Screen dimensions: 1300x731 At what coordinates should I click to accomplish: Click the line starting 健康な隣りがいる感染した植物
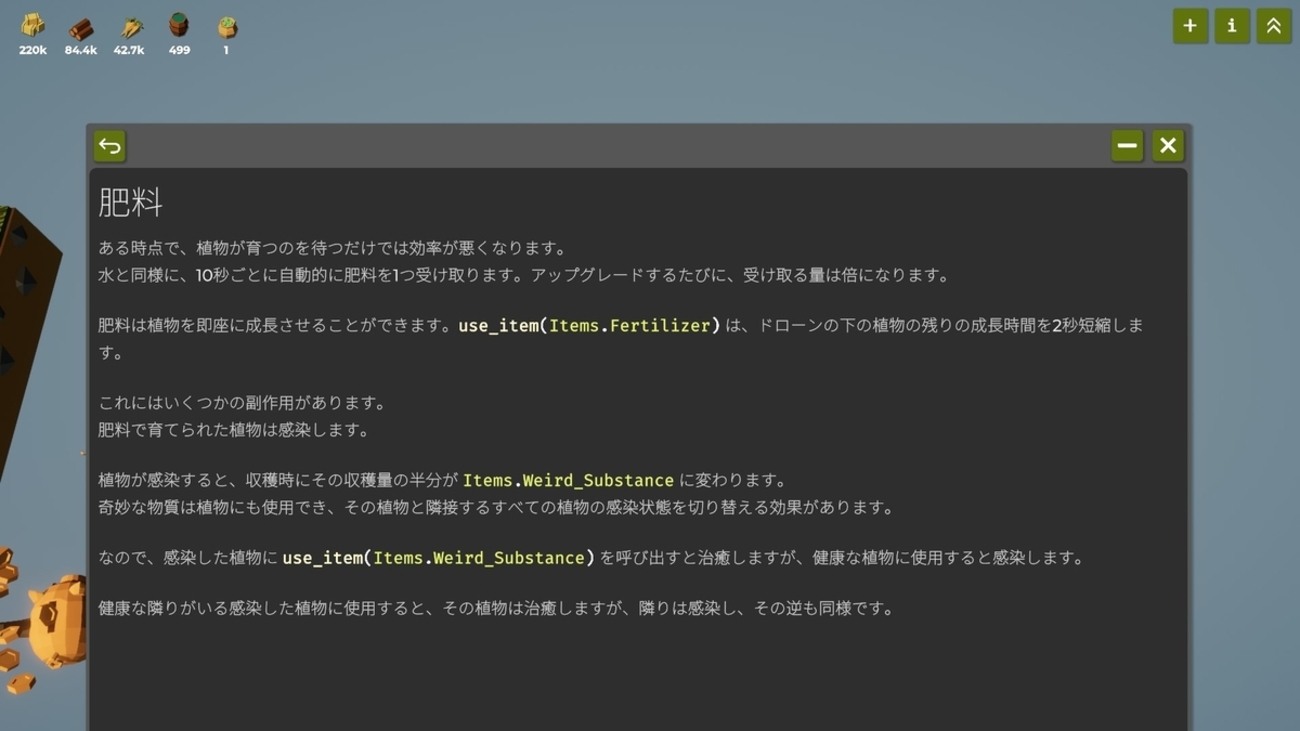coord(496,608)
